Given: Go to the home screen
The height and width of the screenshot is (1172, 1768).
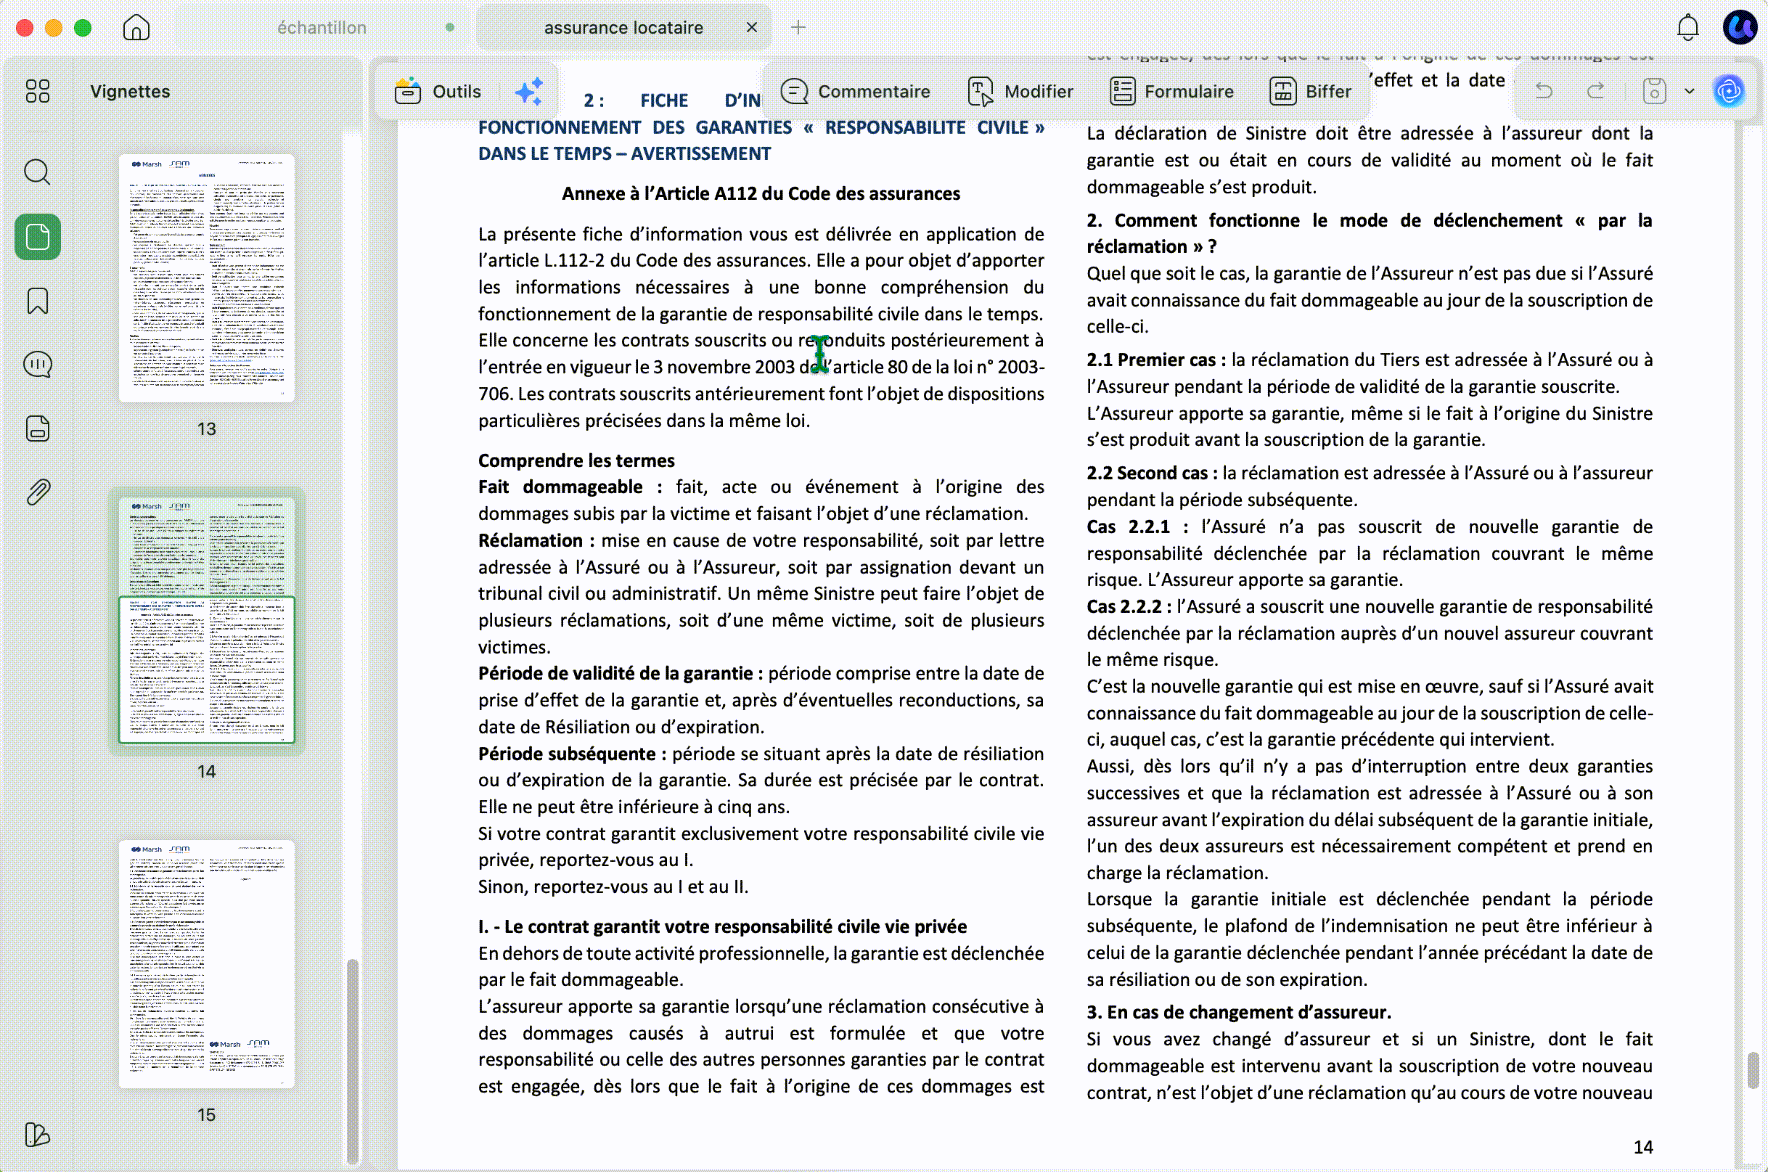Looking at the screenshot, I should point(136,27).
